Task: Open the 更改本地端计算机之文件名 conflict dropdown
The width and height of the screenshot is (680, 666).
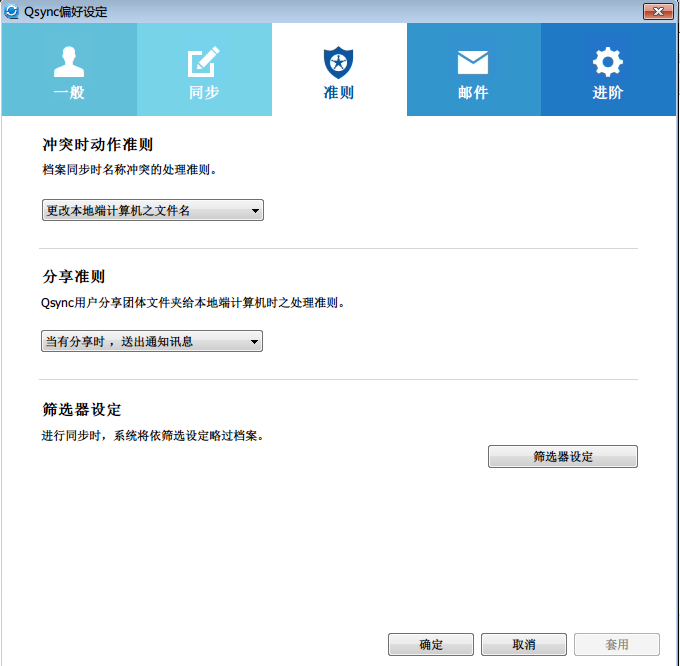Action: point(153,210)
